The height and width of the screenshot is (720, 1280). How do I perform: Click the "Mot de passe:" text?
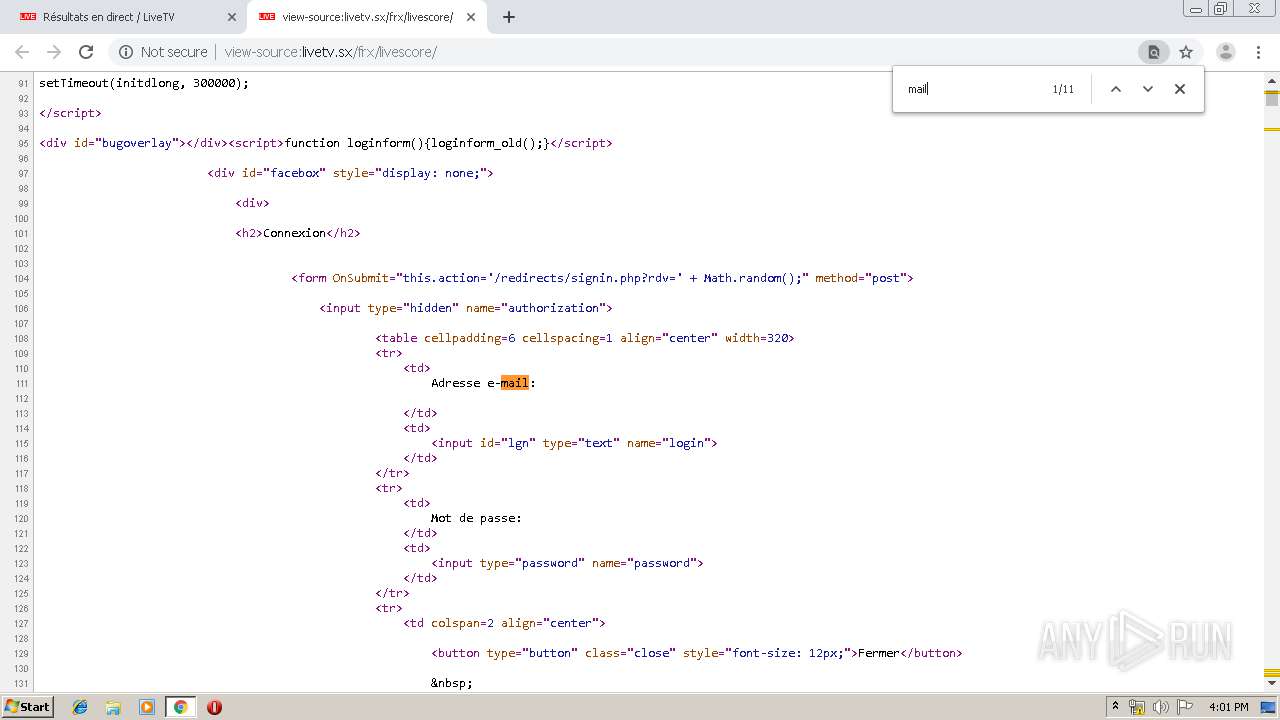pos(477,518)
